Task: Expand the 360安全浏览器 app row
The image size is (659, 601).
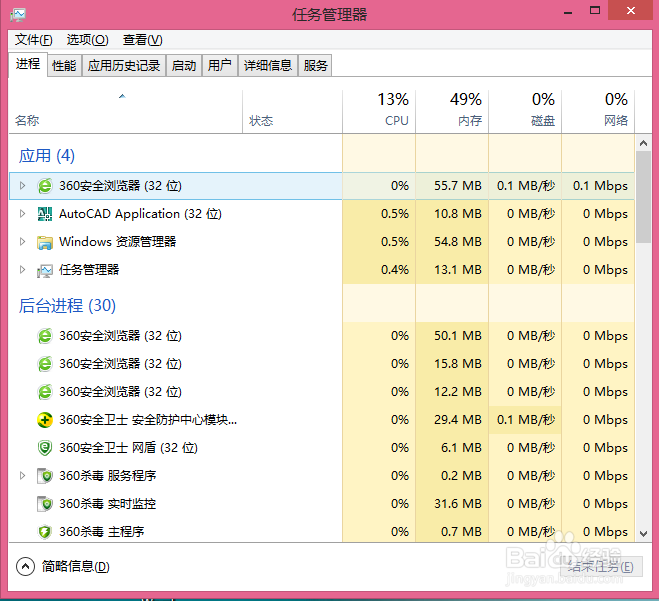Action: click(23, 186)
